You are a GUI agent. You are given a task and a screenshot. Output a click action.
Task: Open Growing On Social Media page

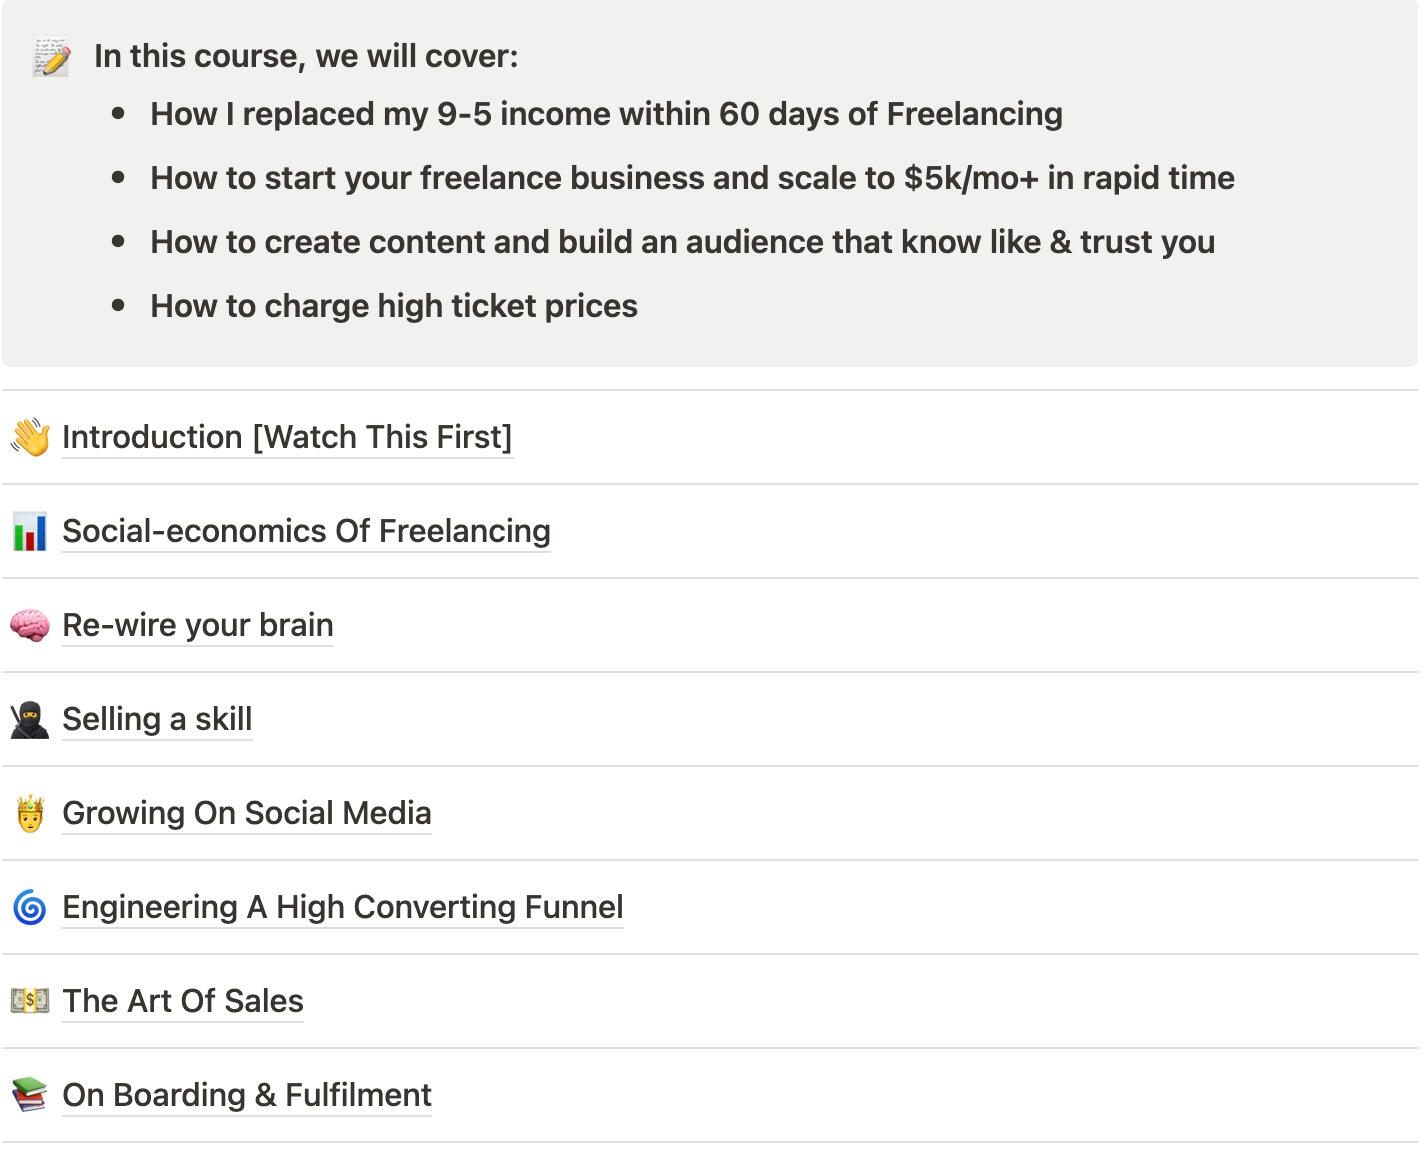pyautogui.click(x=247, y=813)
